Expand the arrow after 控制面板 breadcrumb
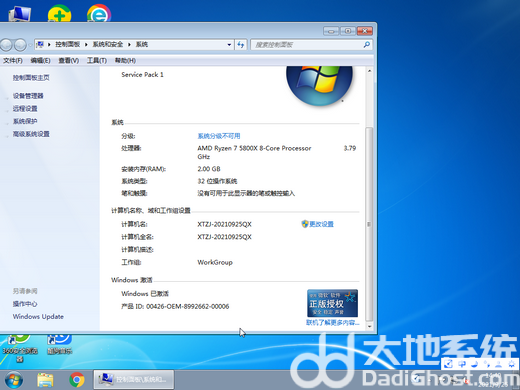This screenshot has width=520, height=390. tap(86, 44)
